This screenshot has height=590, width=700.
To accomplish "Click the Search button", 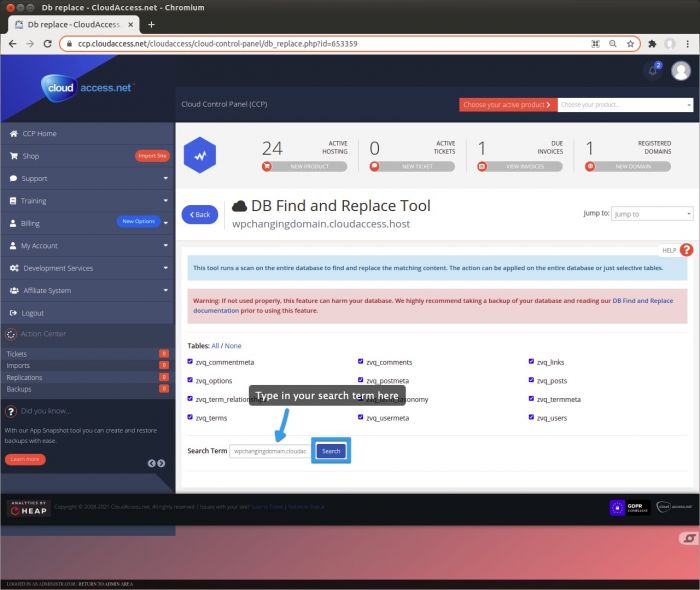I will (x=331, y=451).
